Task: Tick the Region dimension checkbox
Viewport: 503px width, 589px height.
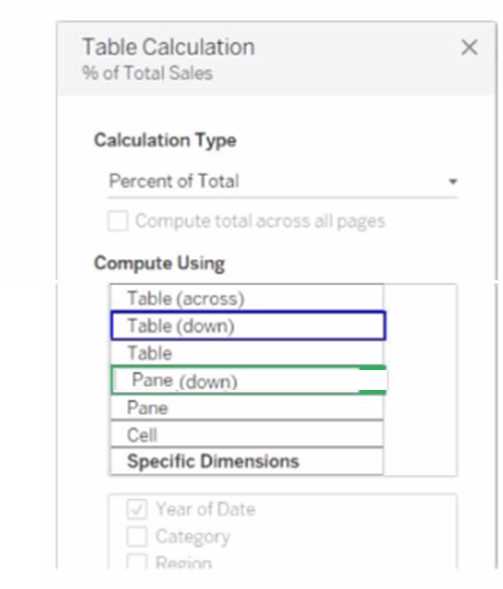Action: pyautogui.click(x=137, y=562)
